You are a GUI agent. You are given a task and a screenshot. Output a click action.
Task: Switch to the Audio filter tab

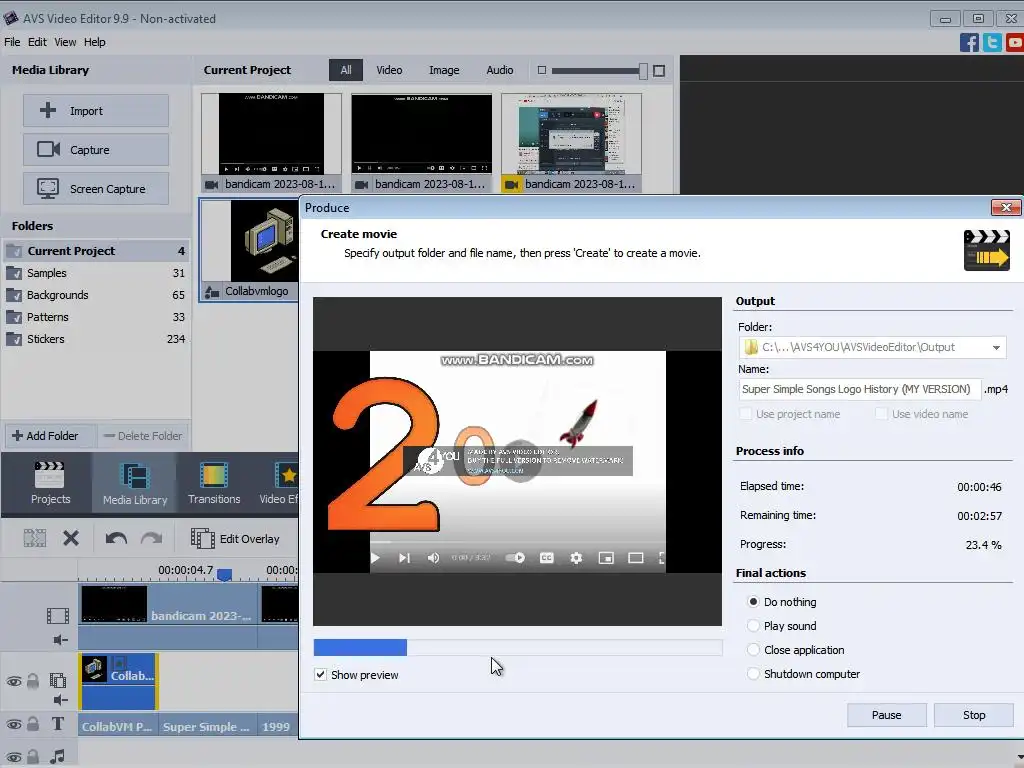click(500, 70)
